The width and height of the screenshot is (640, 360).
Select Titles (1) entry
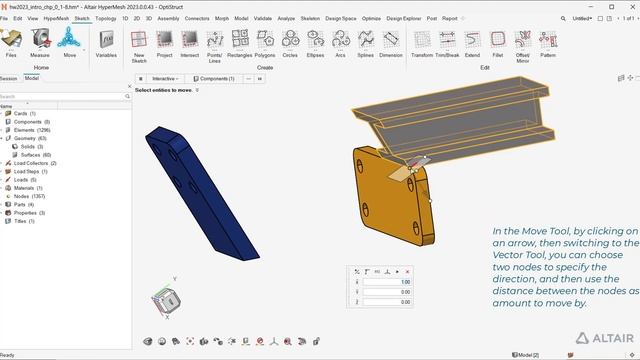click(24, 221)
